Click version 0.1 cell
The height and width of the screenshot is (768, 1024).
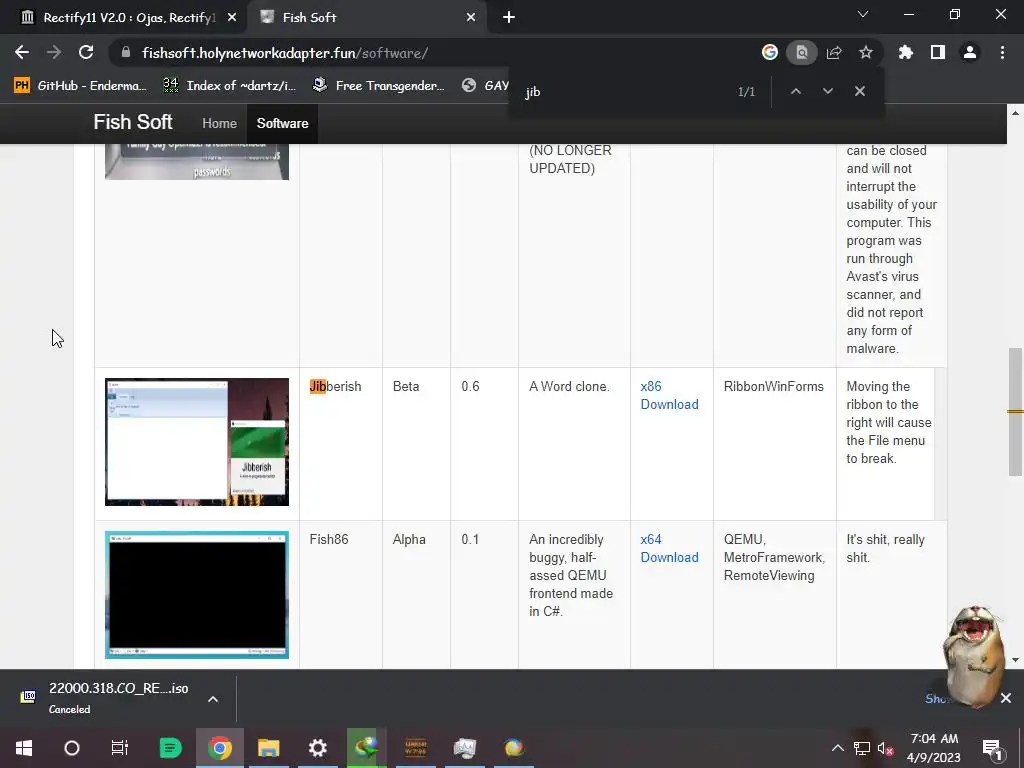[x=470, y=539]
